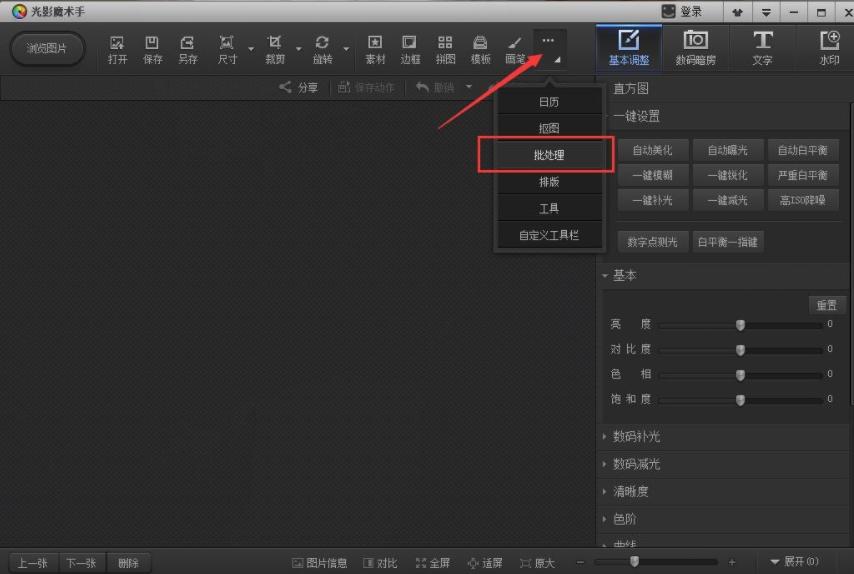This screenshot has width=854, height=574.
Task: Click the skin shirt icon in title bar
Action: (737, 12)
